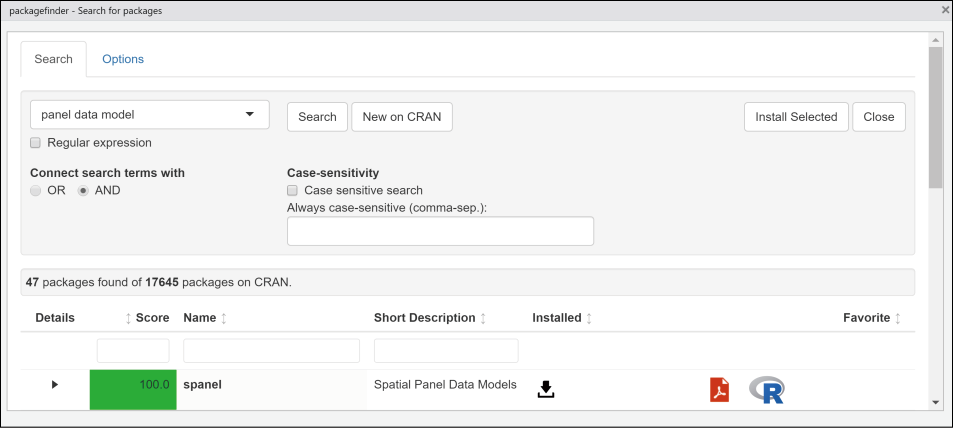Select the Search tab
The width and height of the screenshot is (953, 428).
click(53, 59)
